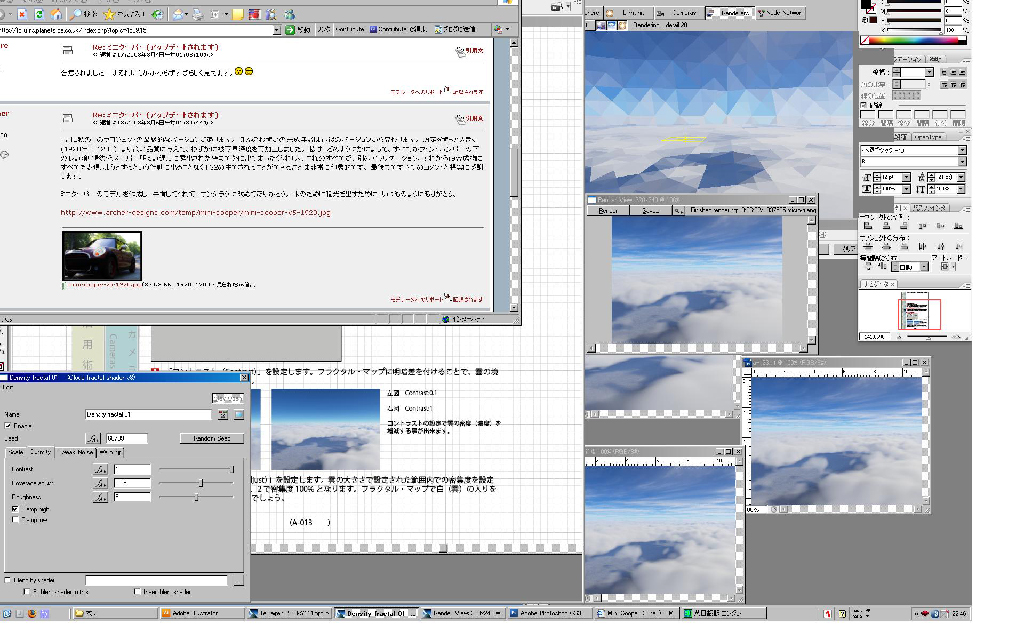1024x640 pixels.
Task: Select the Node Network tab in Terragen
Action: pos(780,12)
